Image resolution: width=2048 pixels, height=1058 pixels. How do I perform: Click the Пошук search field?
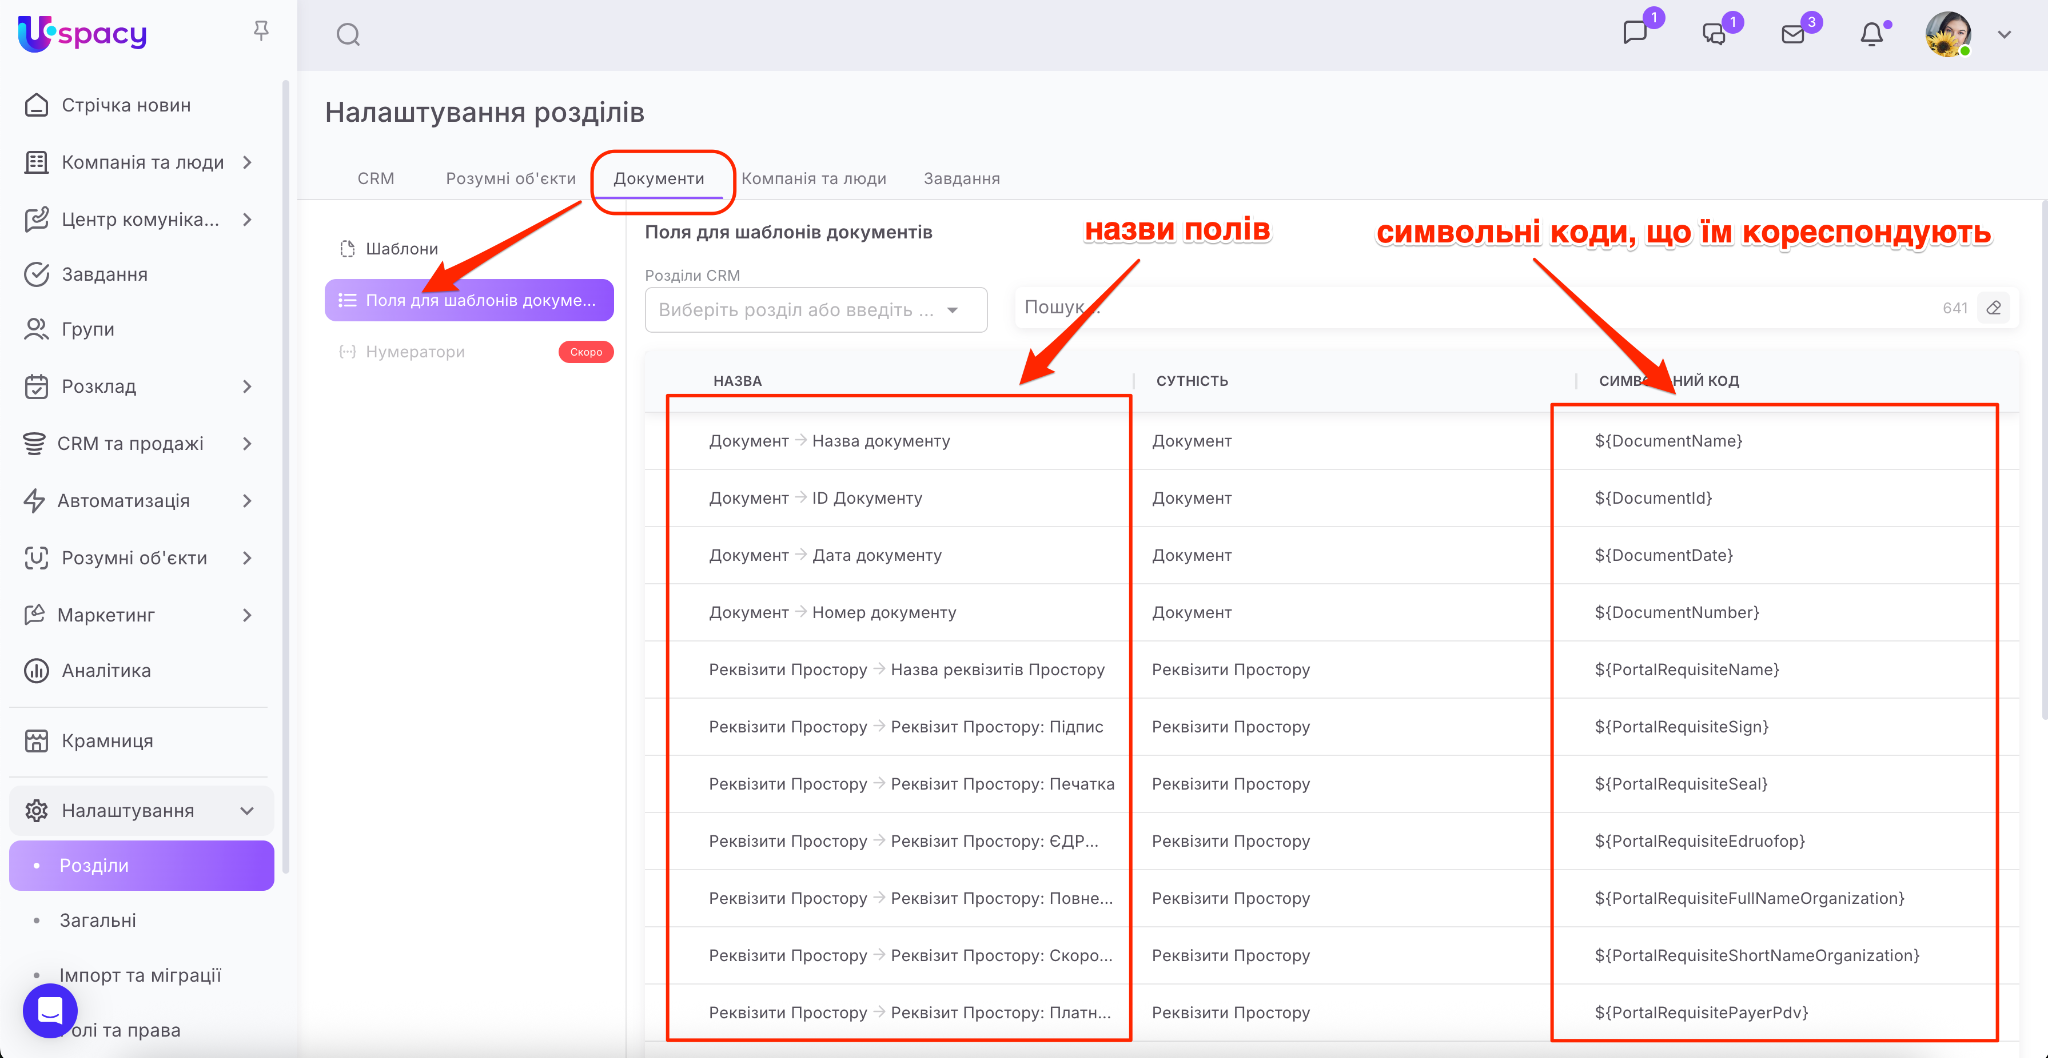[x=1480, y=308]
